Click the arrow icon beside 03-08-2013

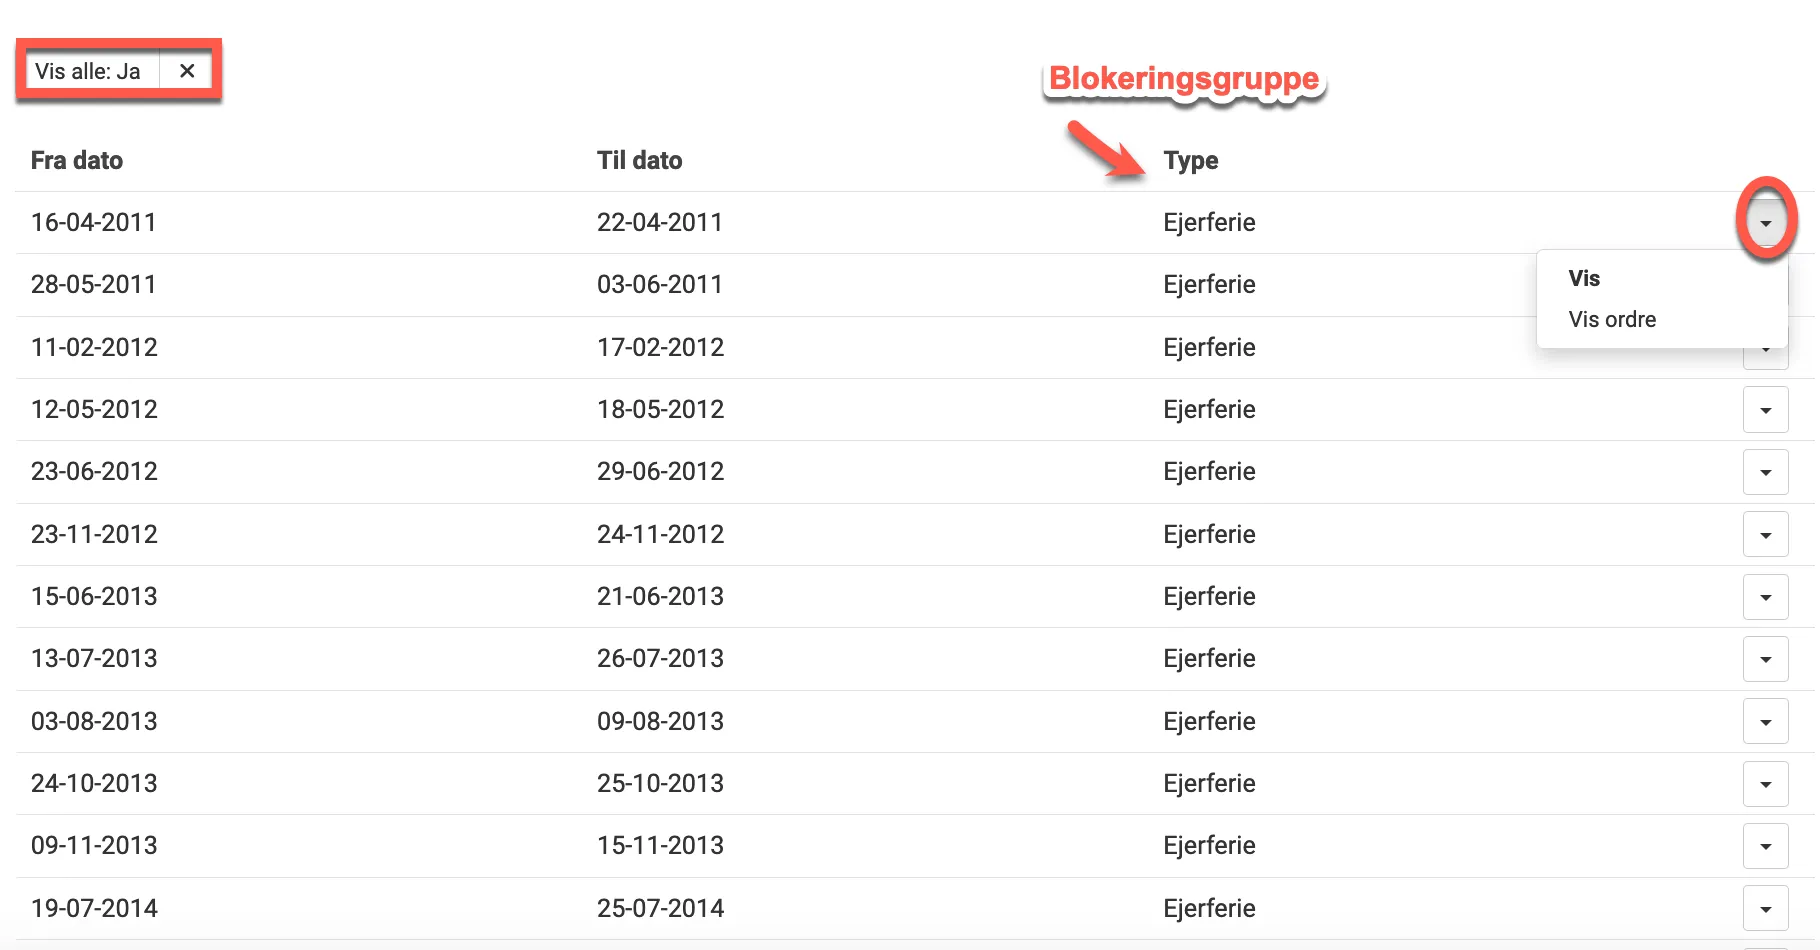1766,721
